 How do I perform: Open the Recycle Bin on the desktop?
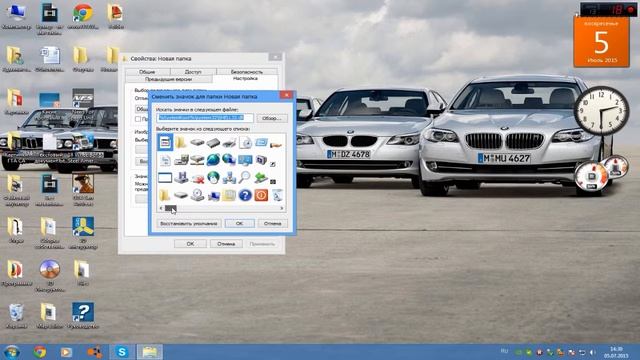(x=16, y=315)
